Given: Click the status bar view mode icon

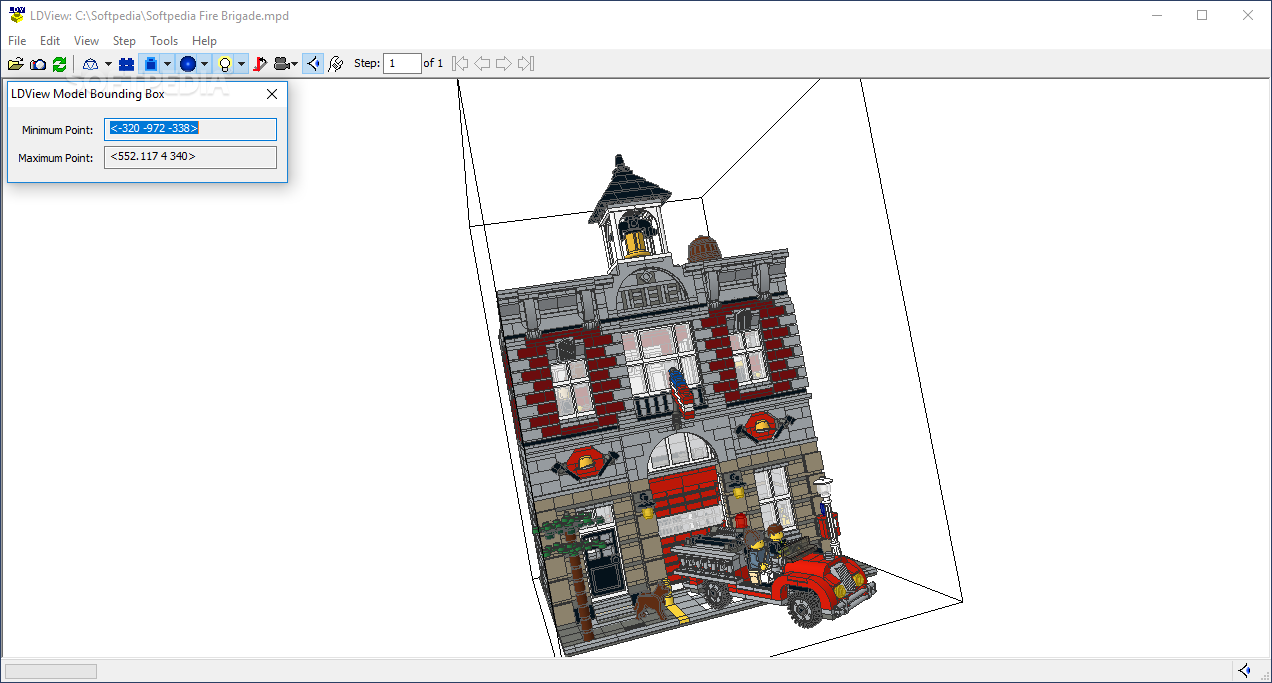Looking at the screenshot, I should [1245, 670].
